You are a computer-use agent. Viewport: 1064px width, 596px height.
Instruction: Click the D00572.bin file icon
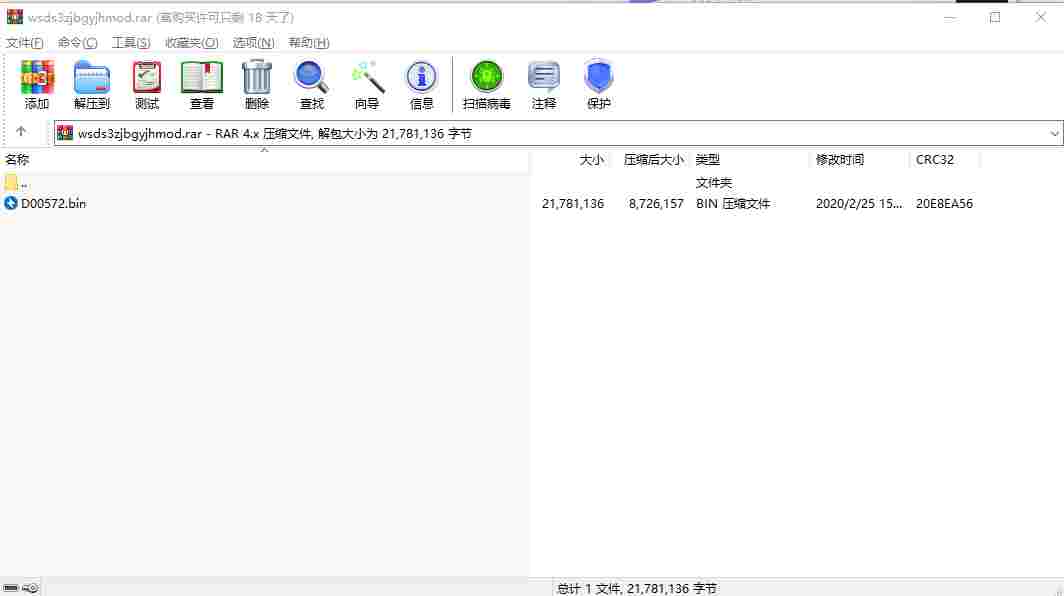click(10, 203)
